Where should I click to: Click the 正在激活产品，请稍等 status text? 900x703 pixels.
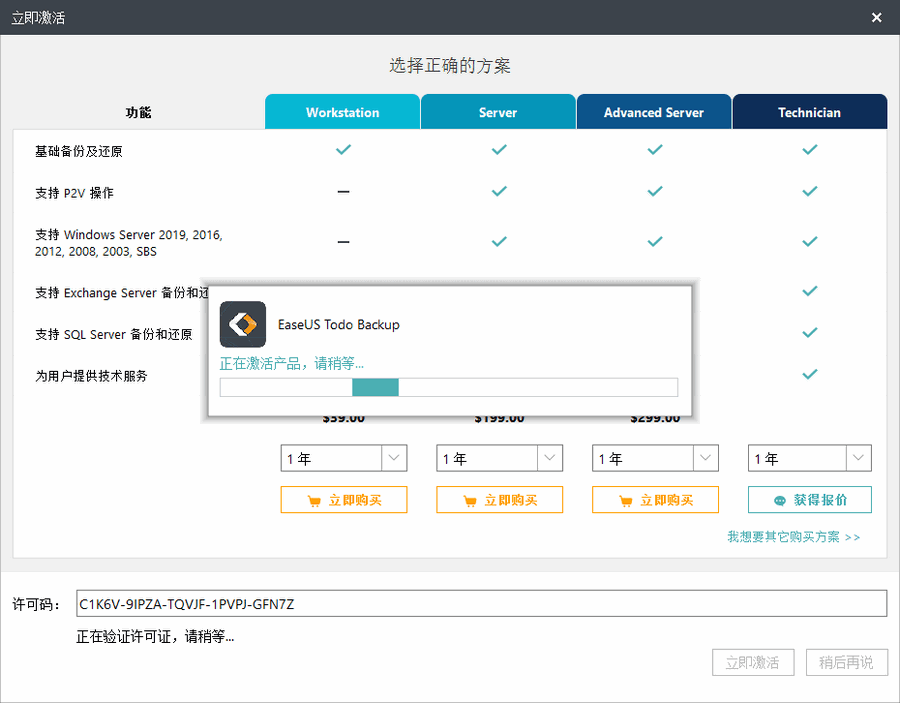292,363
